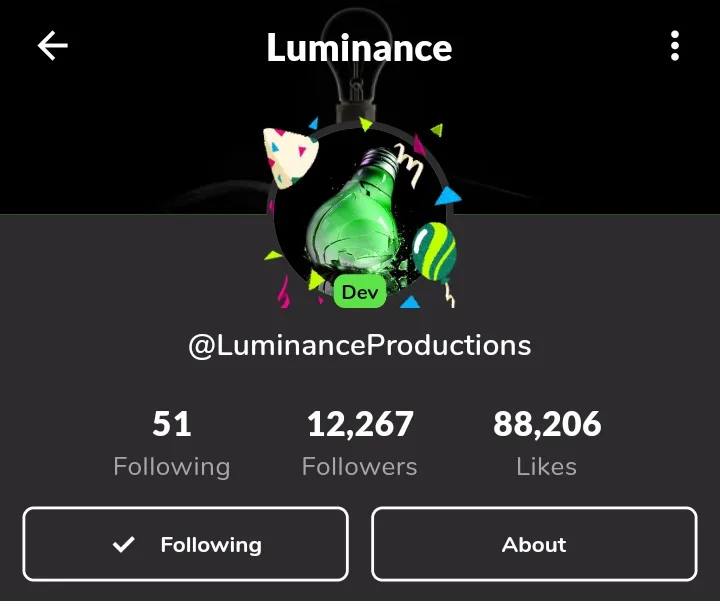The width and height of the screenshot is (720, 601).
Task: Click the pink streamer beside the avatar
Action: (283, 292)
